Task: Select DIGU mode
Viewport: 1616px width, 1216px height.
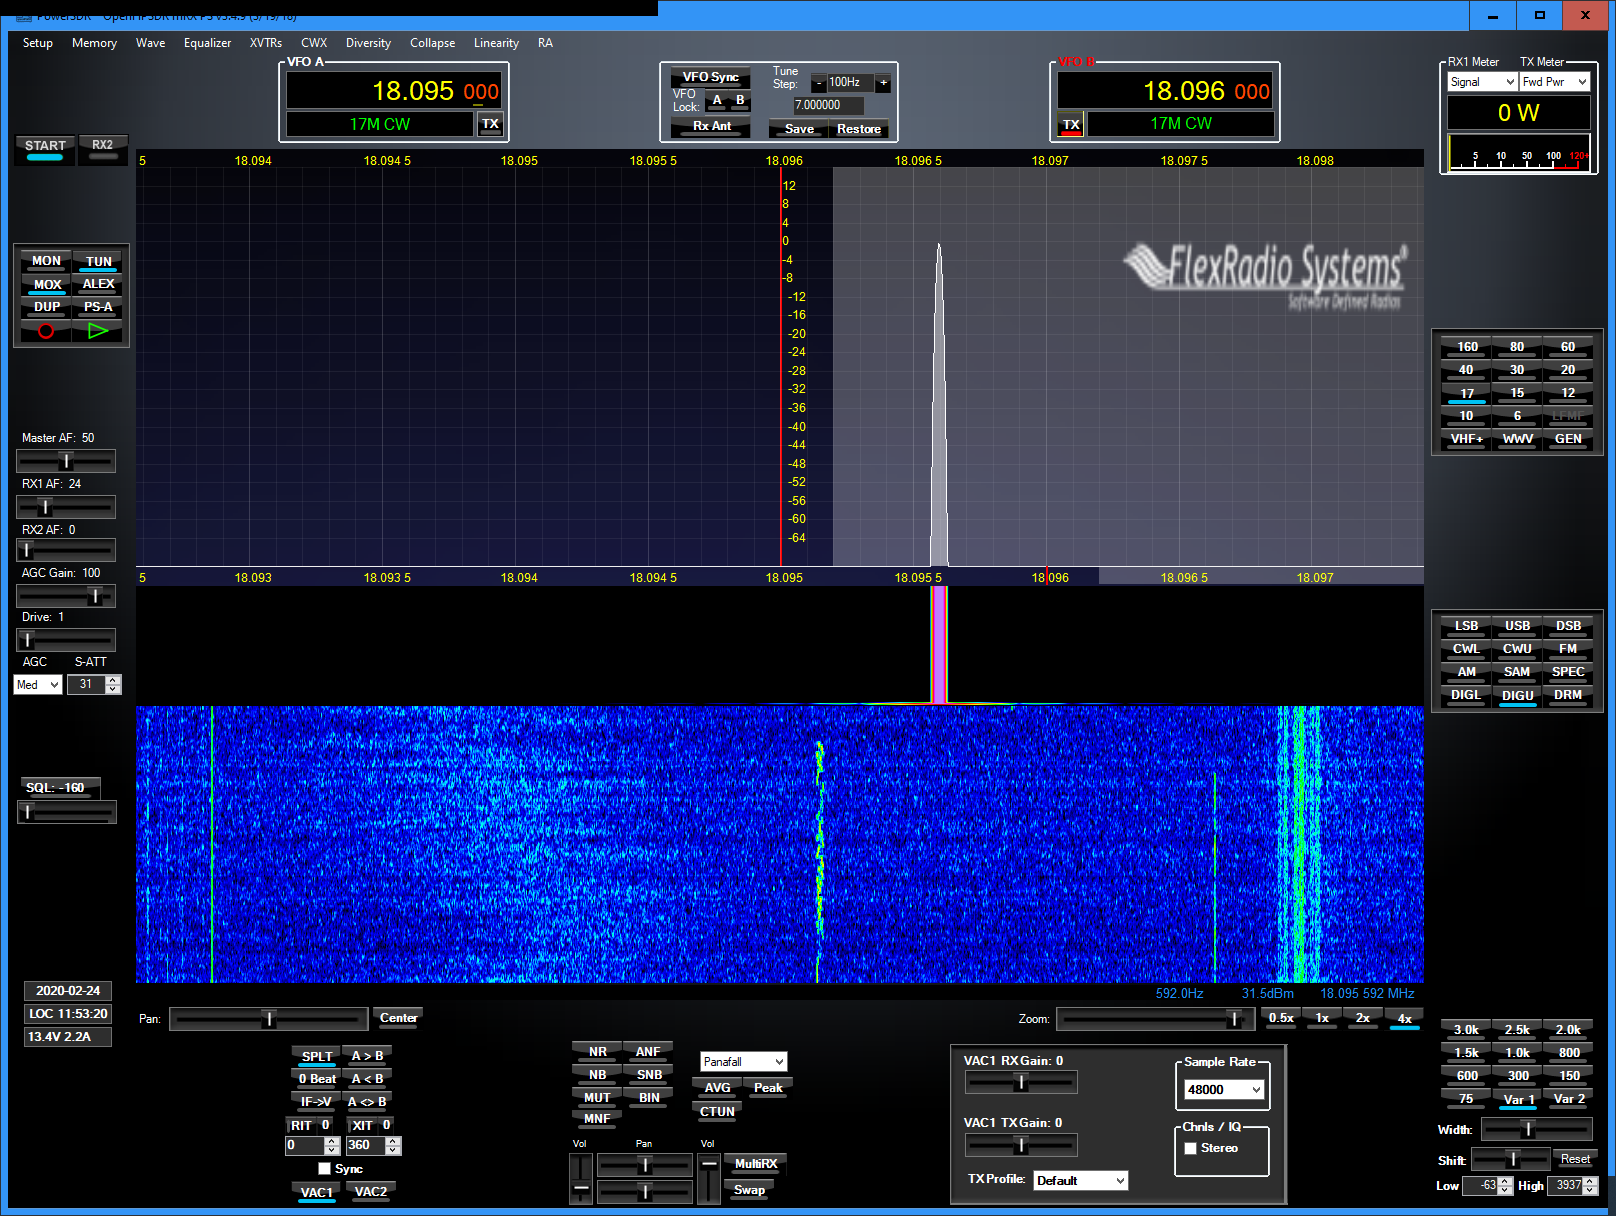Action: (1517, 695)
